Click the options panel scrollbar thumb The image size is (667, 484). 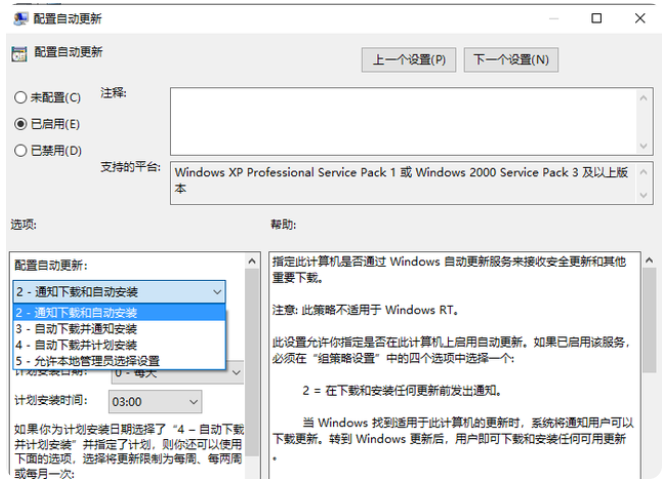coord(252,362)
